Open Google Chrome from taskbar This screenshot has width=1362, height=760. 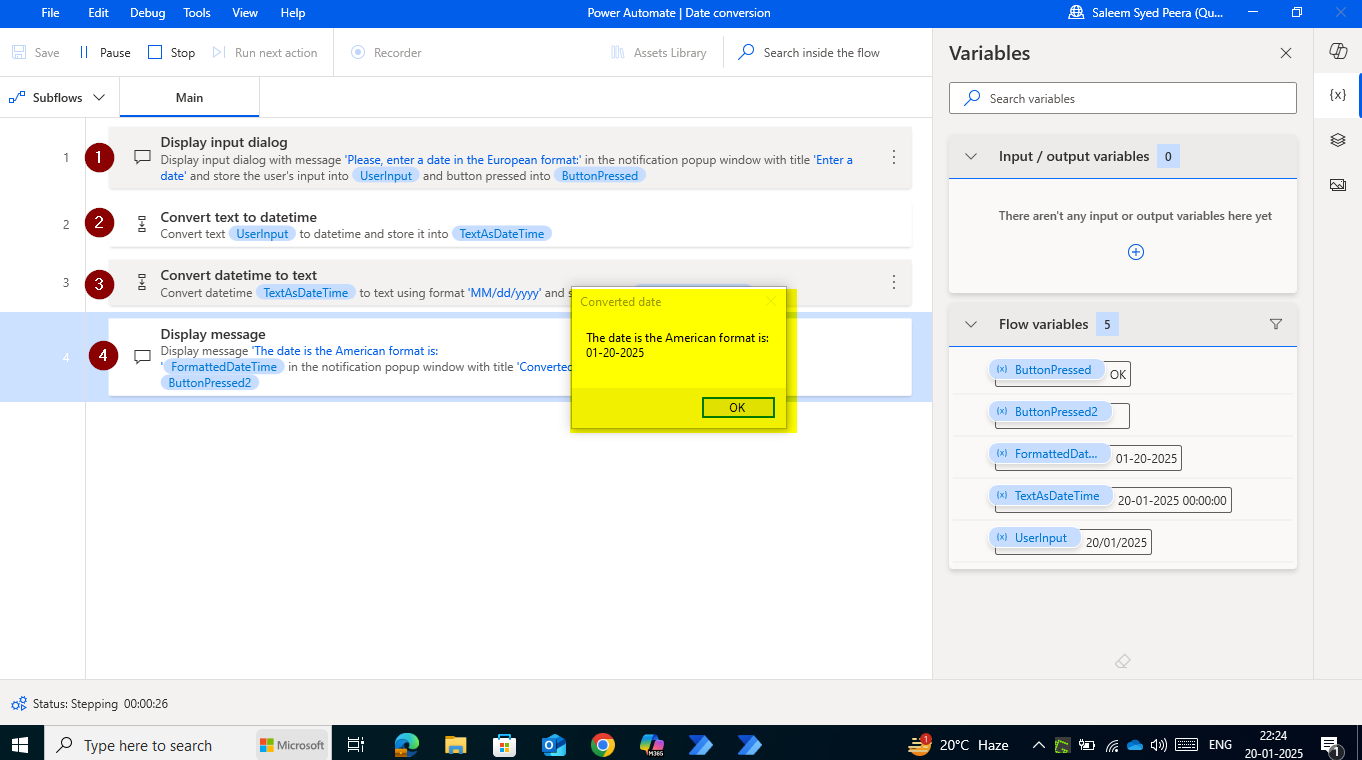602,744
